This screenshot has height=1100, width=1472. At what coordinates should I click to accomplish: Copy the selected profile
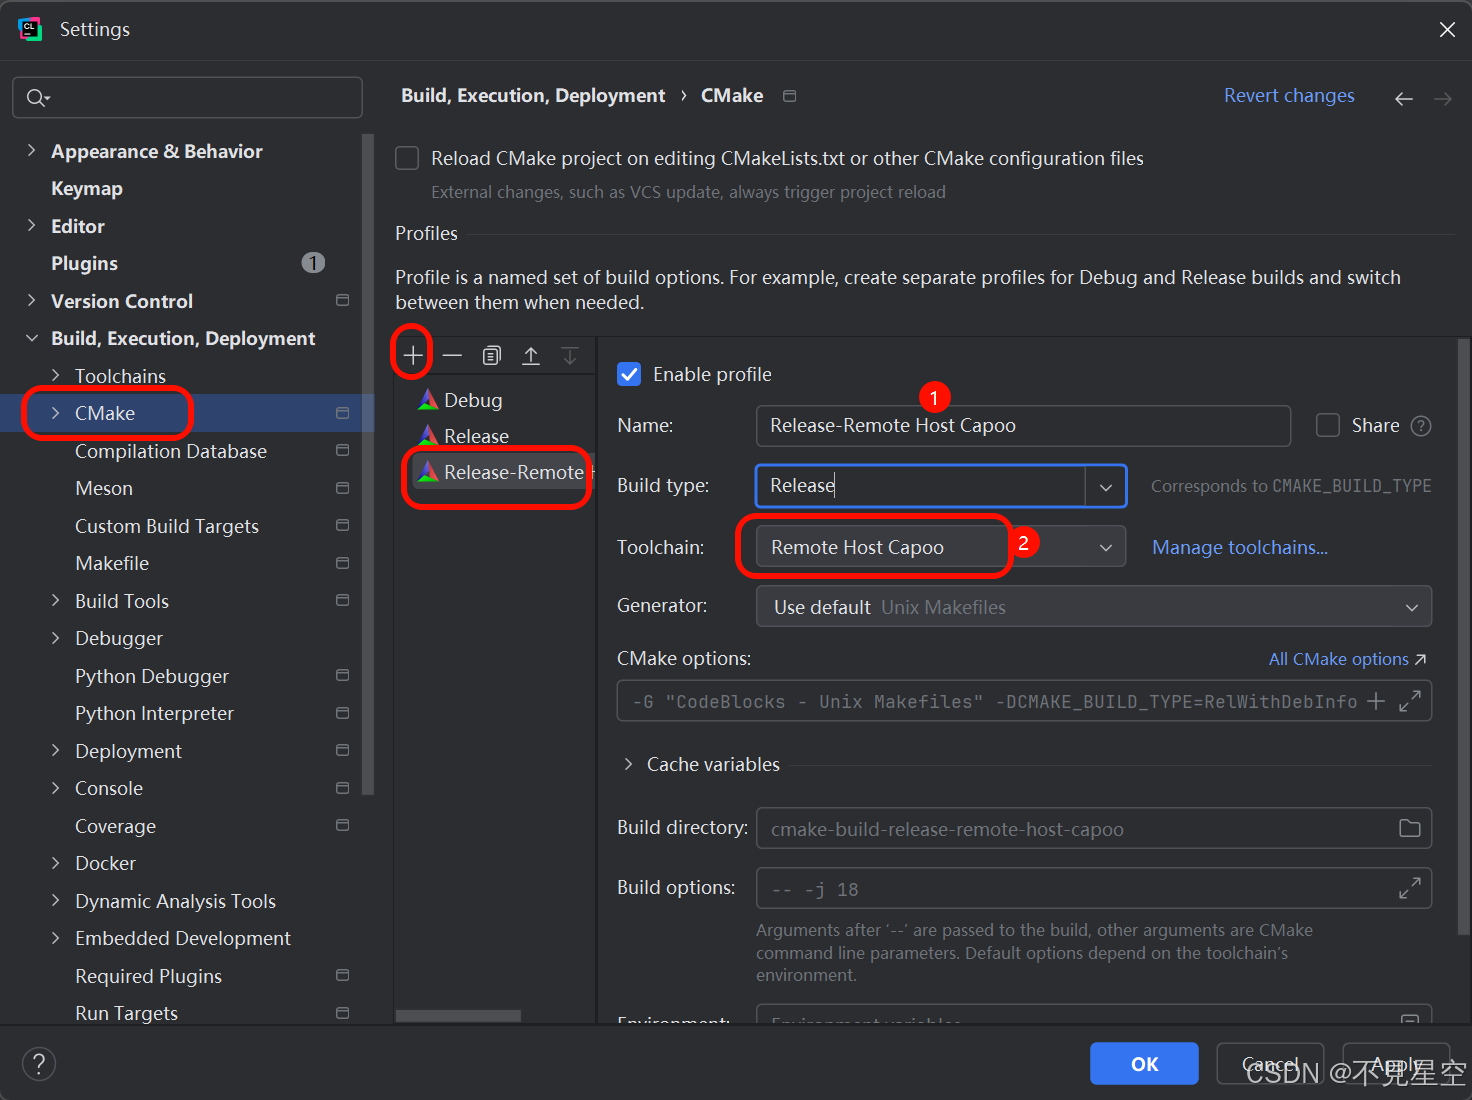491,355
